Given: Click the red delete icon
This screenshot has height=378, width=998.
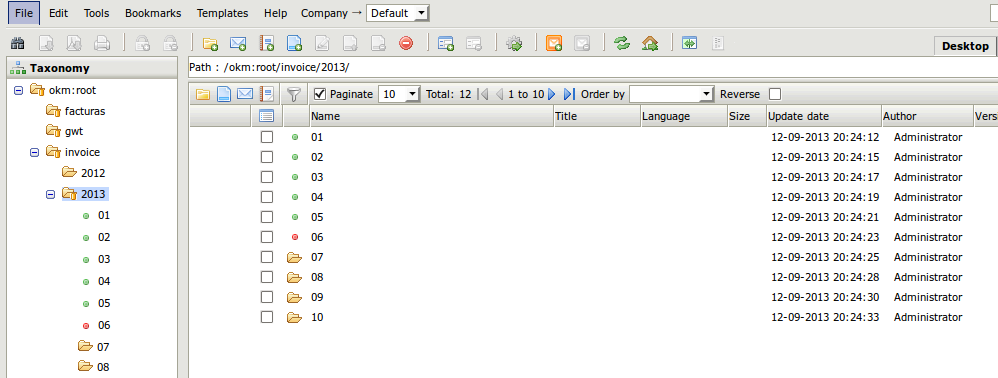Looking at the screenshot, I should pos(406,43).
